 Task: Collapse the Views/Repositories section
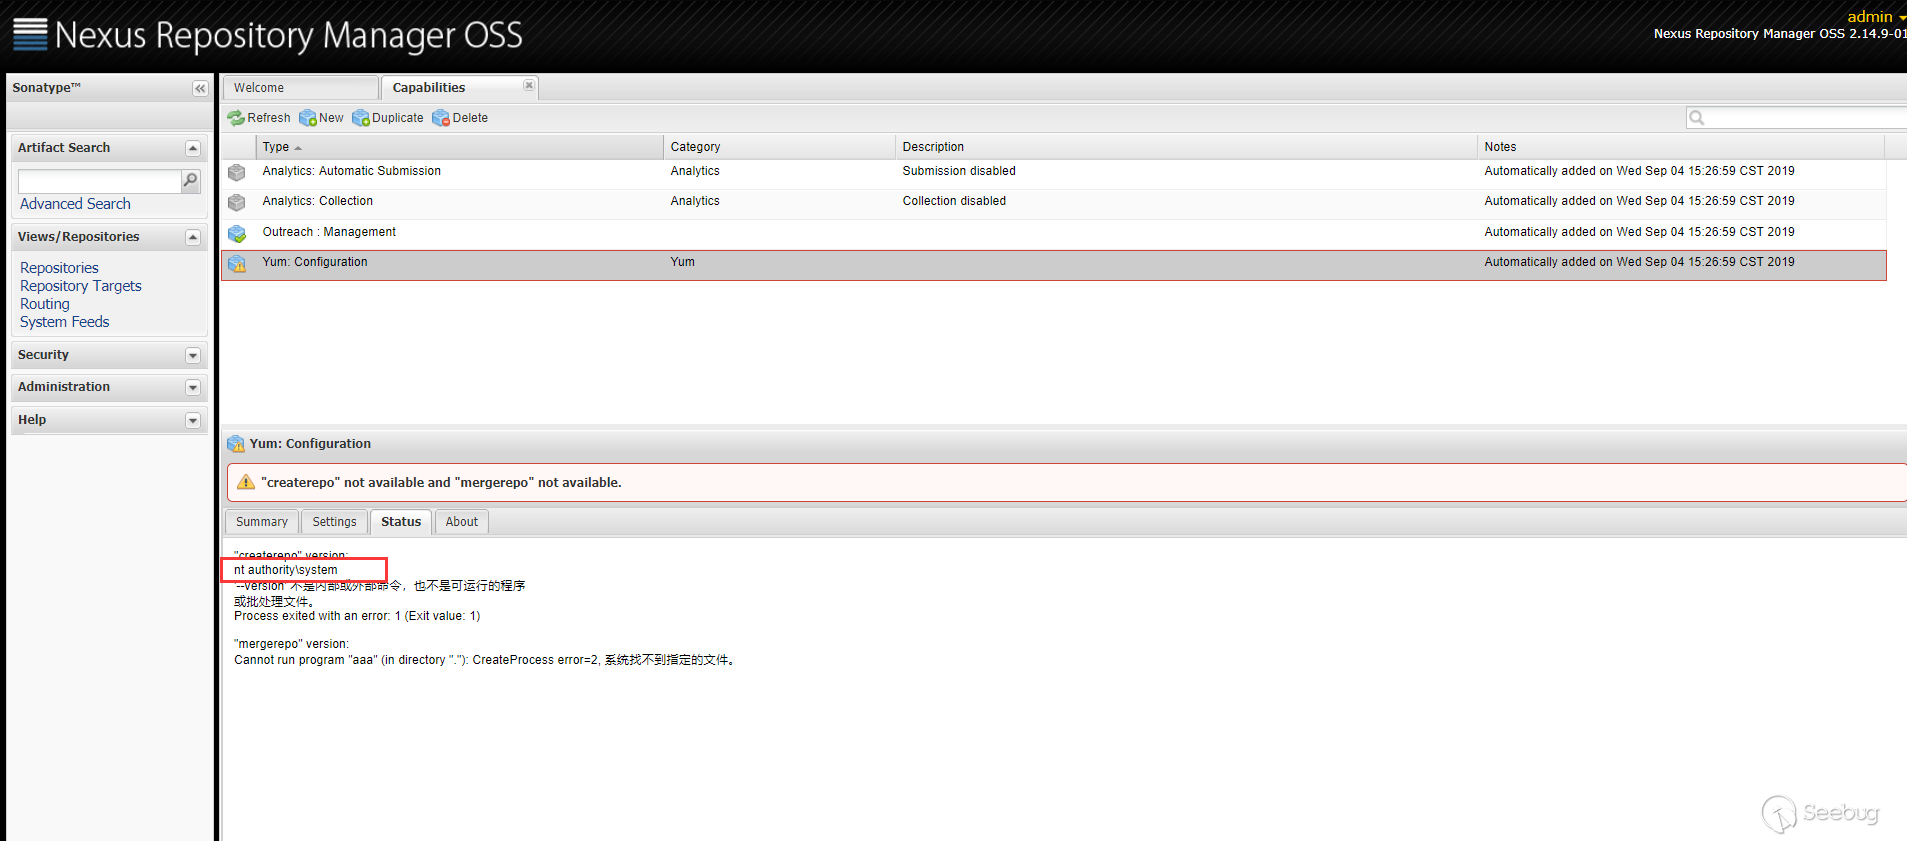(193, 237)
